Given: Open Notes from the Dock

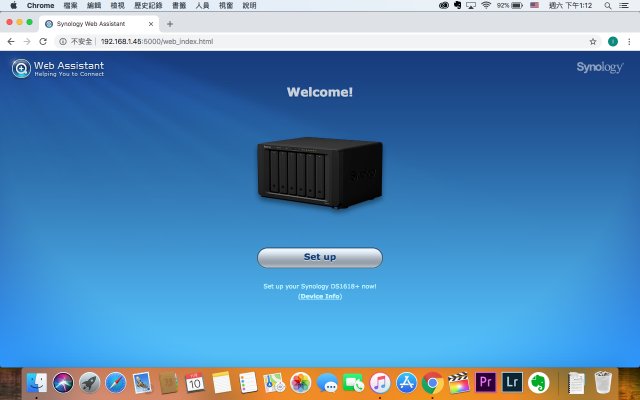Looking at the screenshot, I should coord(222,382).
